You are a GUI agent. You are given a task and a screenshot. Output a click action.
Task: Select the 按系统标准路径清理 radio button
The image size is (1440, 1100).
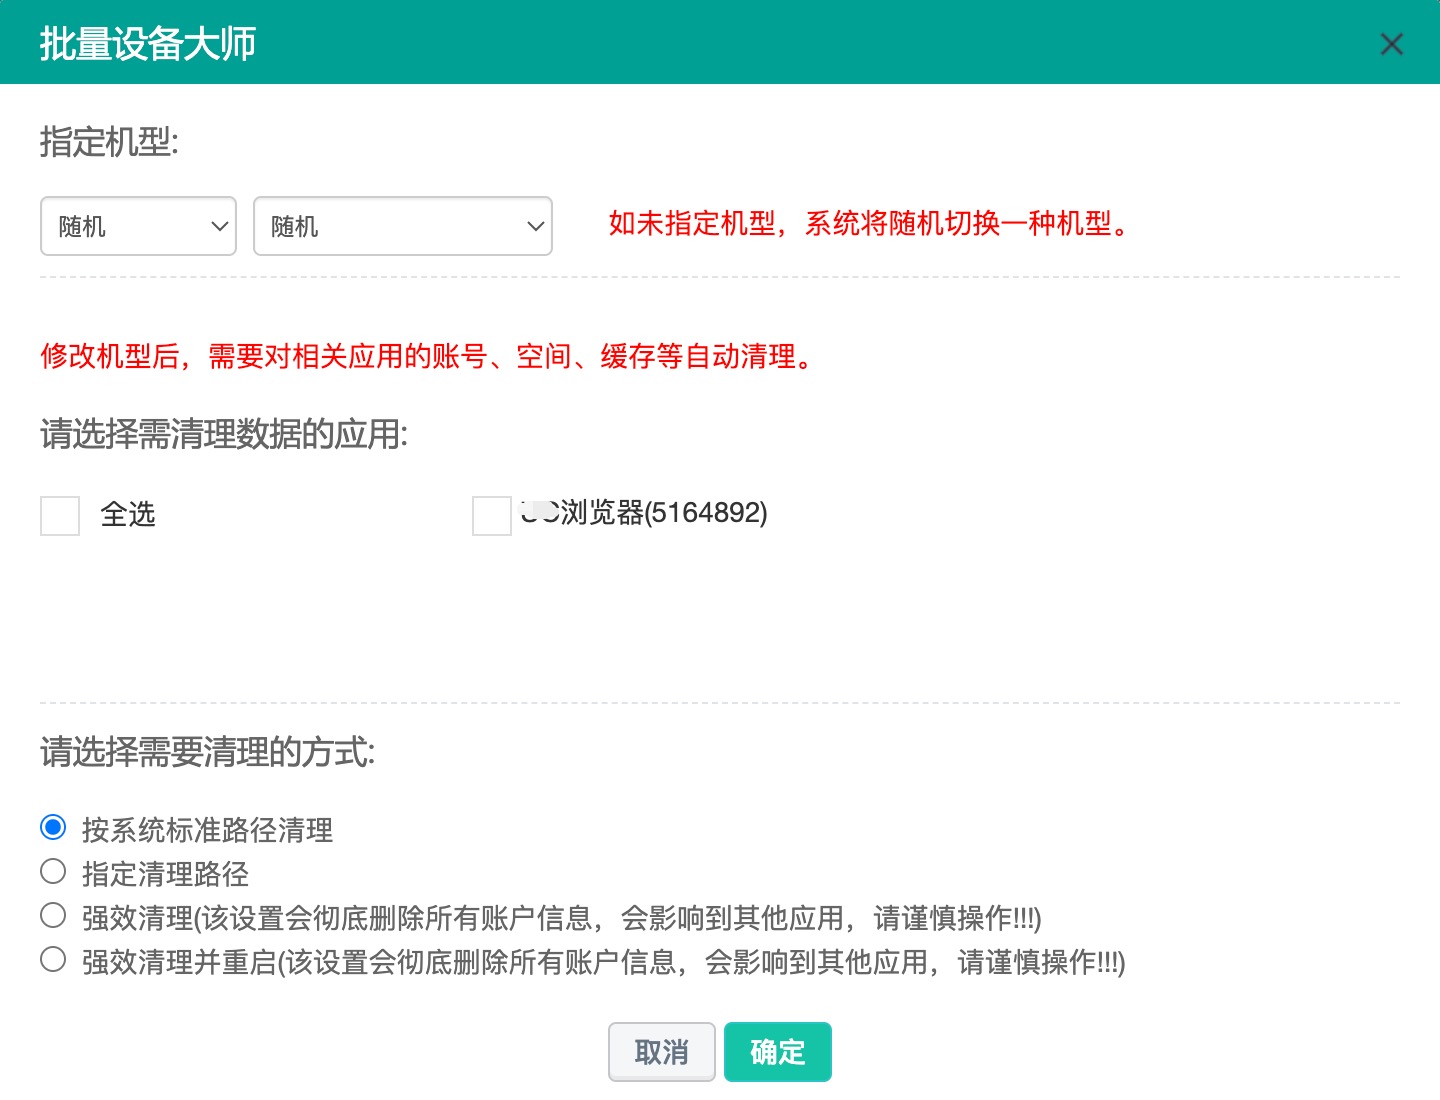click(53, 828)
